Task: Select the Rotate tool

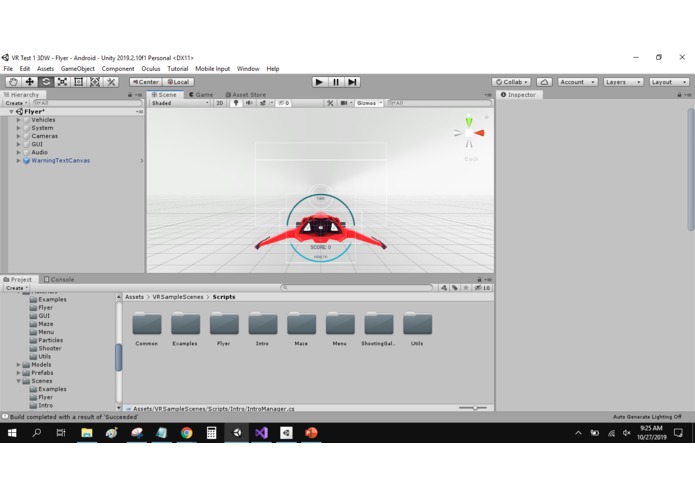Action: 46,82
